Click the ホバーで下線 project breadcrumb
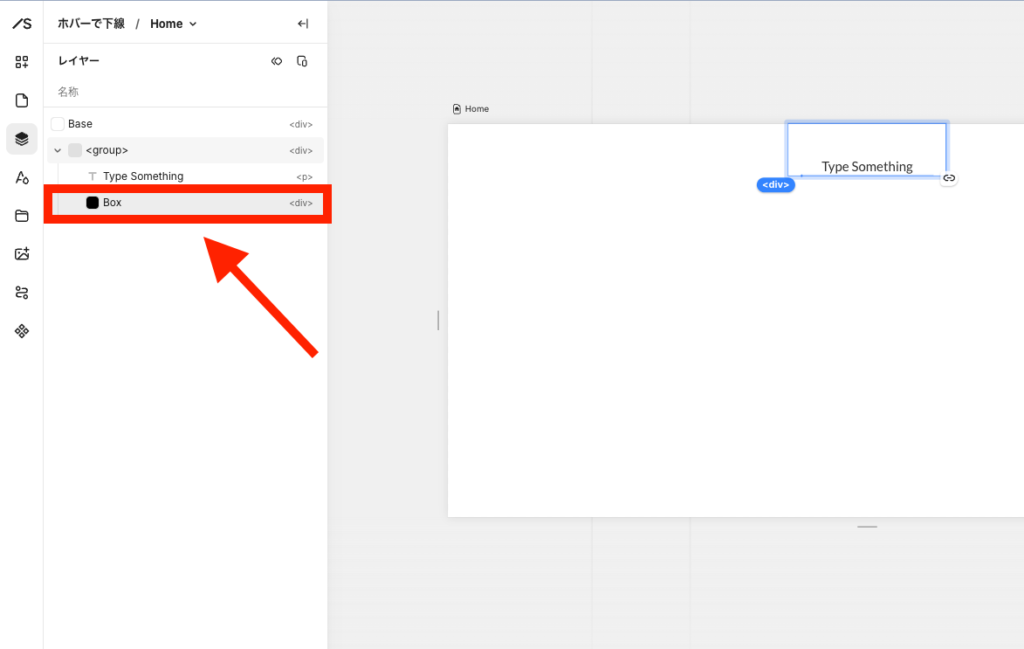Screen dimensions: 1024x649 point(91,24)
